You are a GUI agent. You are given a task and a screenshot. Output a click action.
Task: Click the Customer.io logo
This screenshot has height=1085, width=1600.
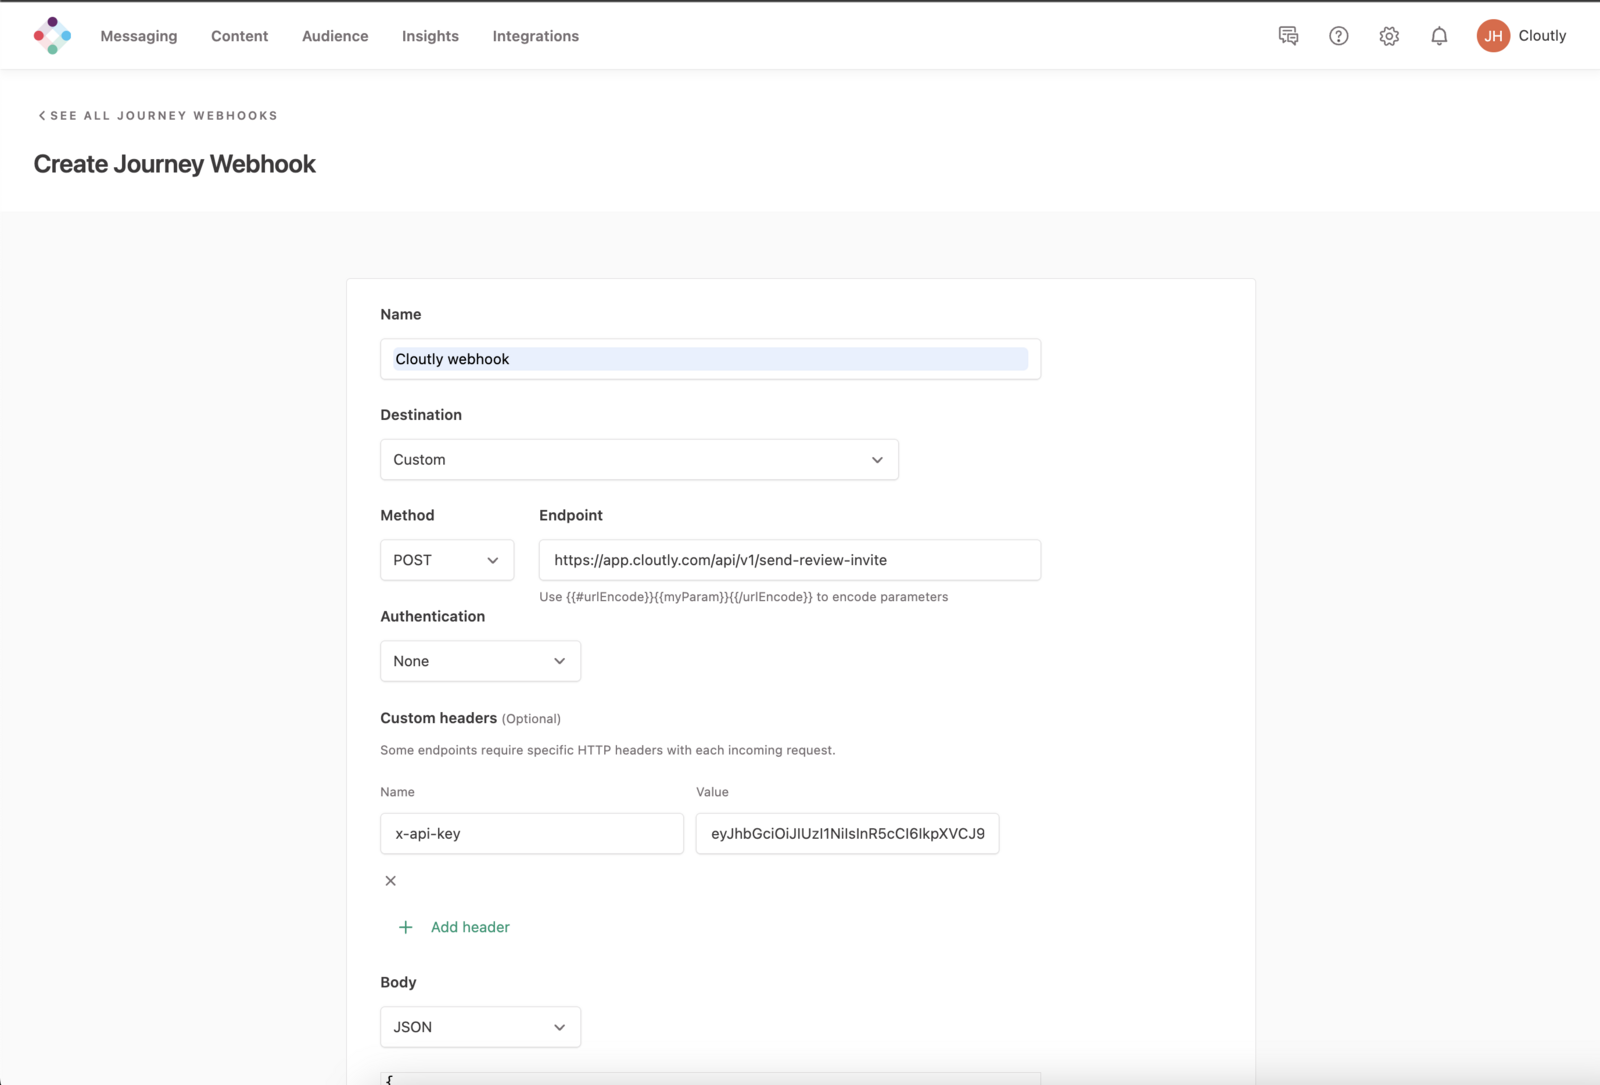pos(52,35)
